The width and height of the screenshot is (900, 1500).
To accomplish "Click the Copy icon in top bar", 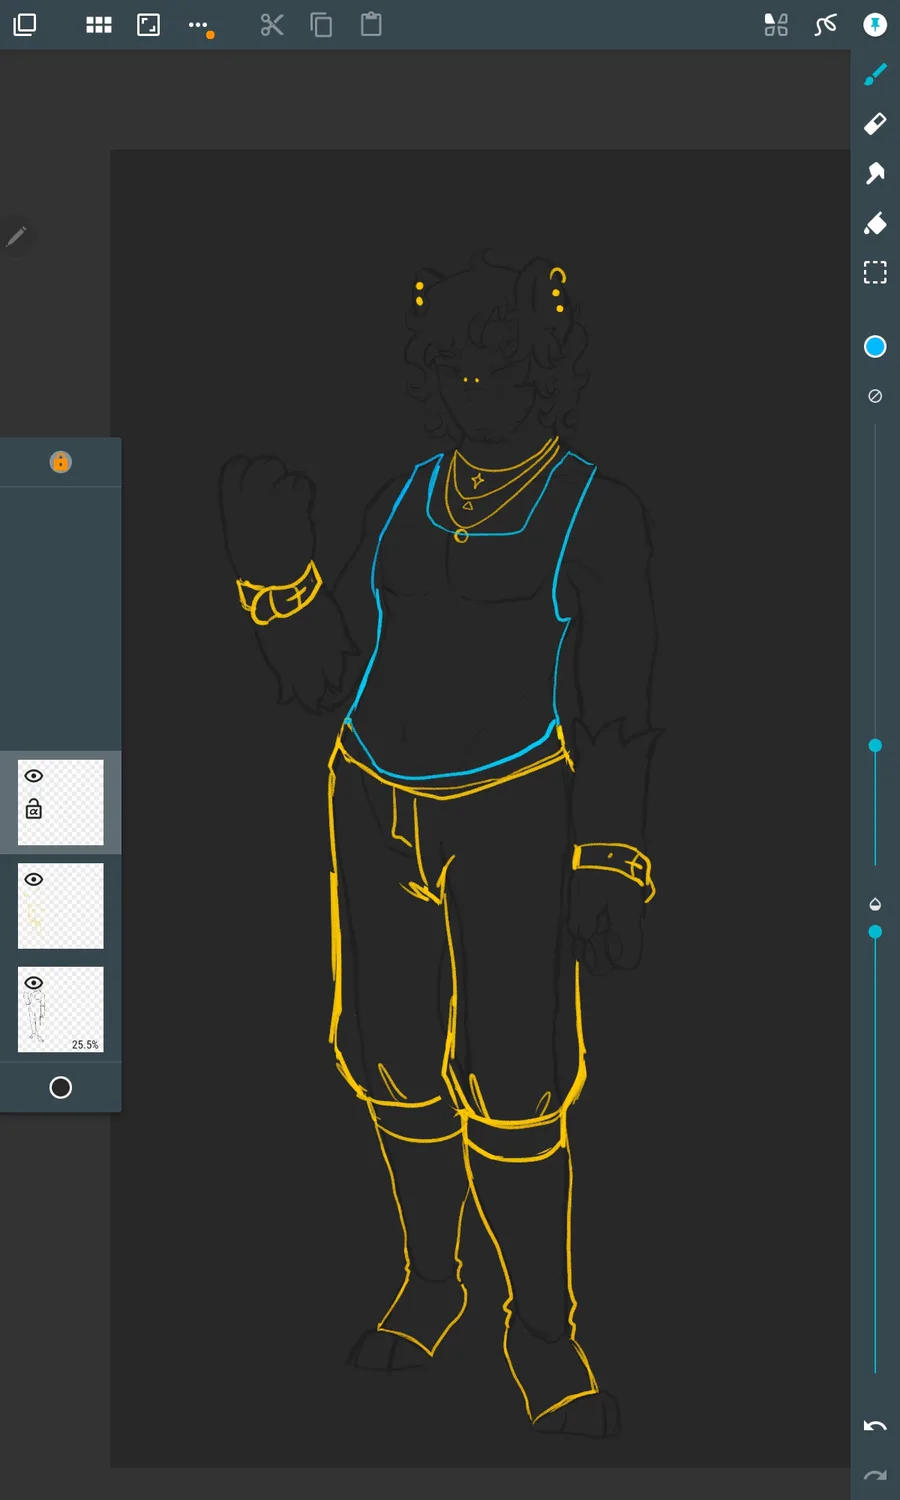I will pyautogui.click(x=321, y=25).
